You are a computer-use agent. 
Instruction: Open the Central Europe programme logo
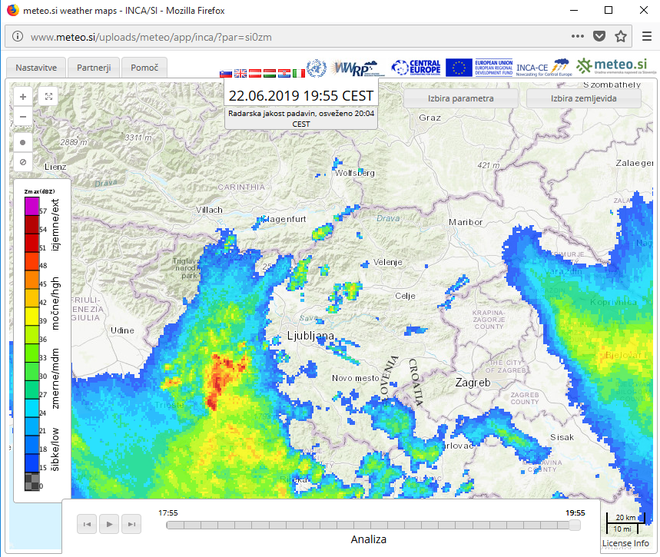(x=416, y=67)
